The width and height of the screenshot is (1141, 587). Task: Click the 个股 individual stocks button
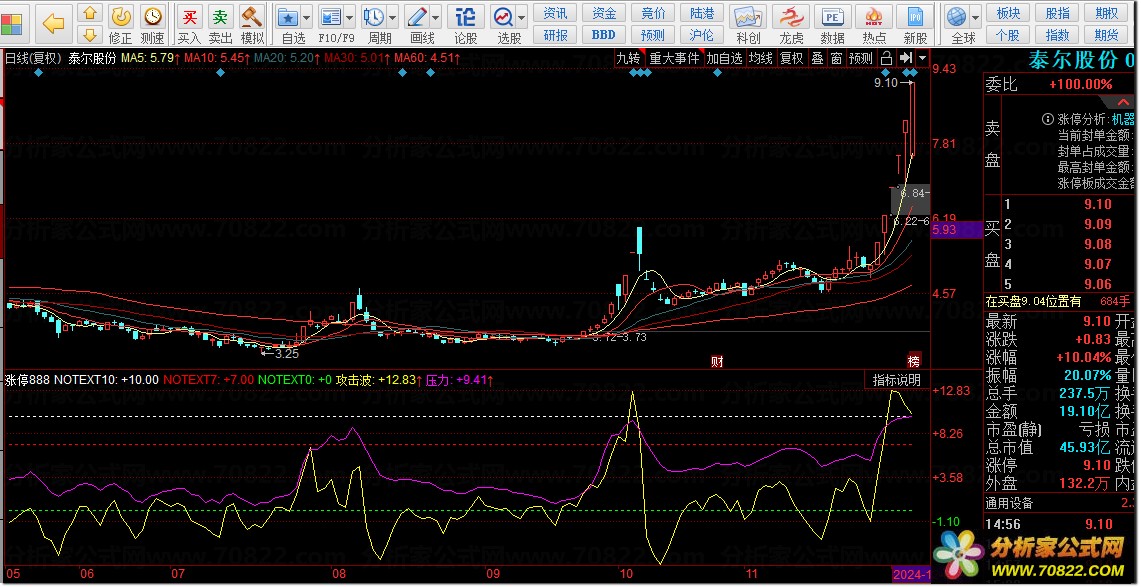pyautogui.click(x=1008, y=34)
